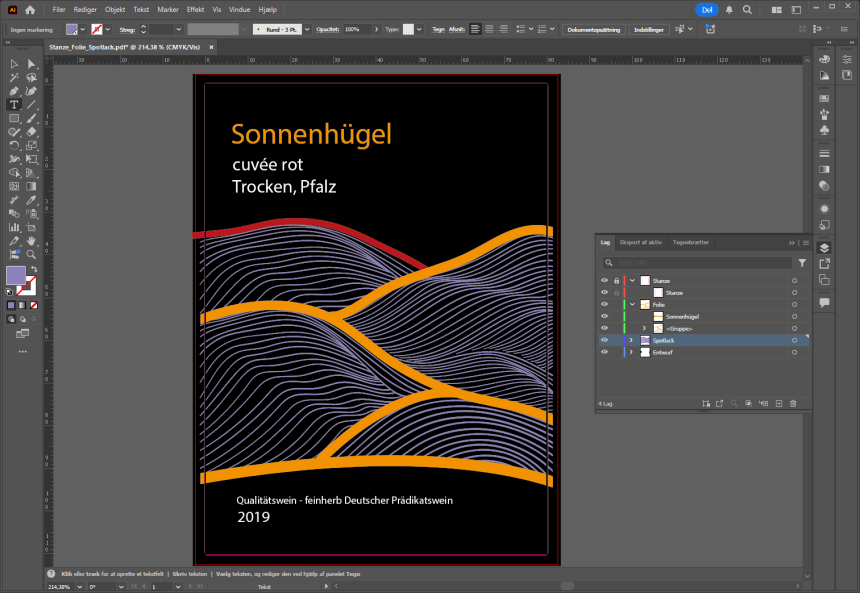860x593 pixels.
Task: Hide the Entwurf layer
Action: pos(604,352)
